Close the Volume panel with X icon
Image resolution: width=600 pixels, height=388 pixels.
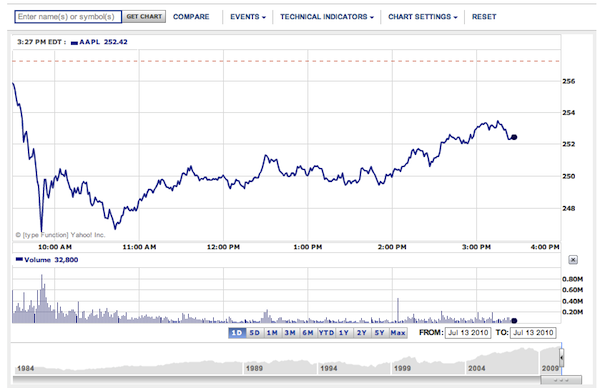573,260
